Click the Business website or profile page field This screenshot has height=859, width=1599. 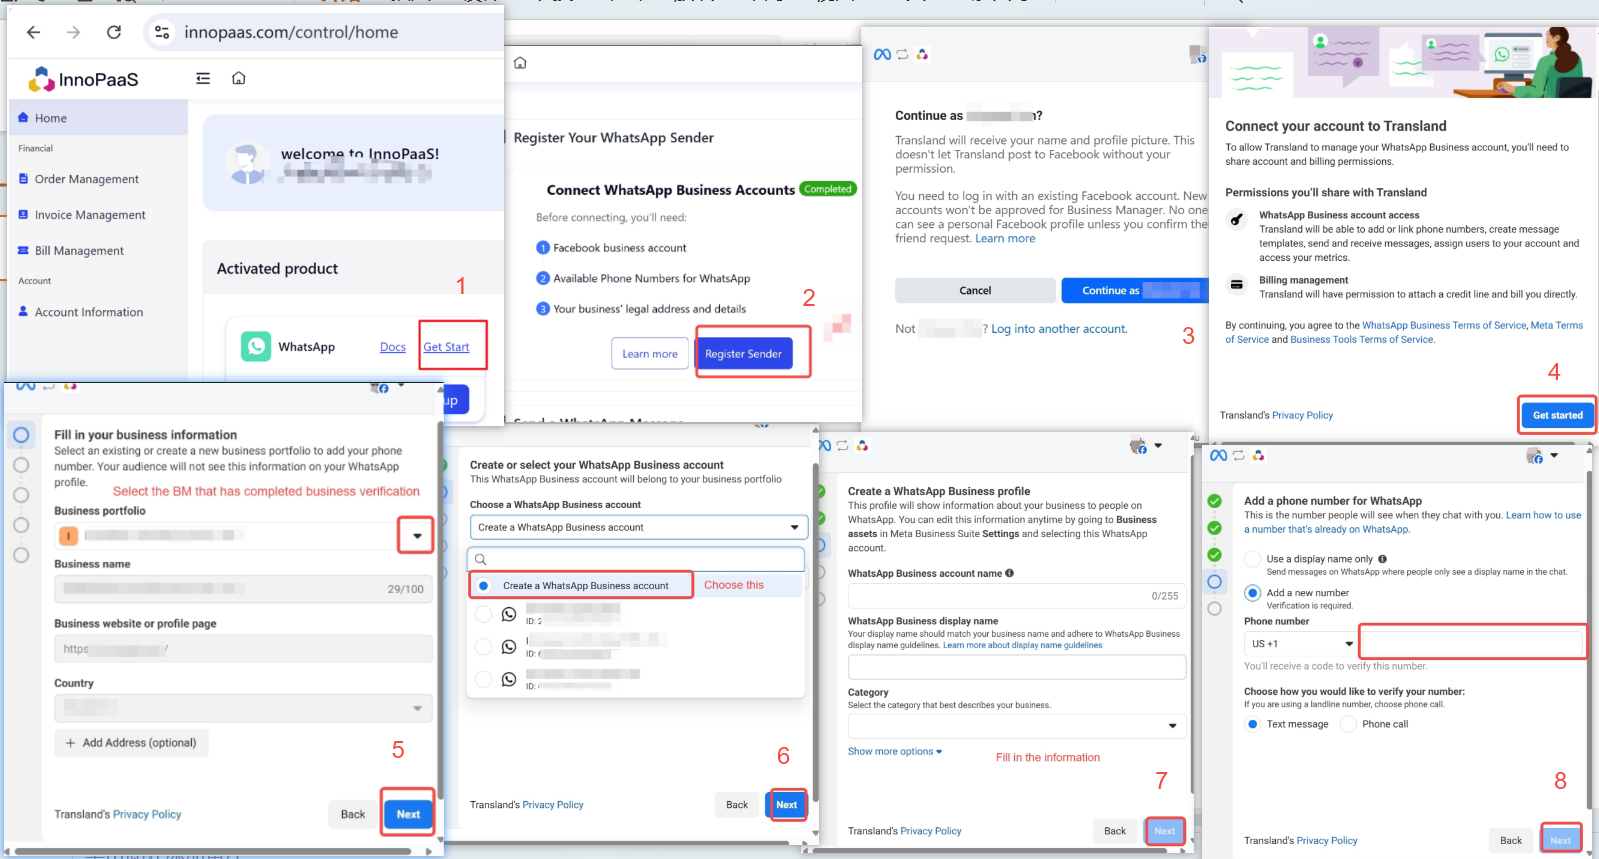click(243, 649)
